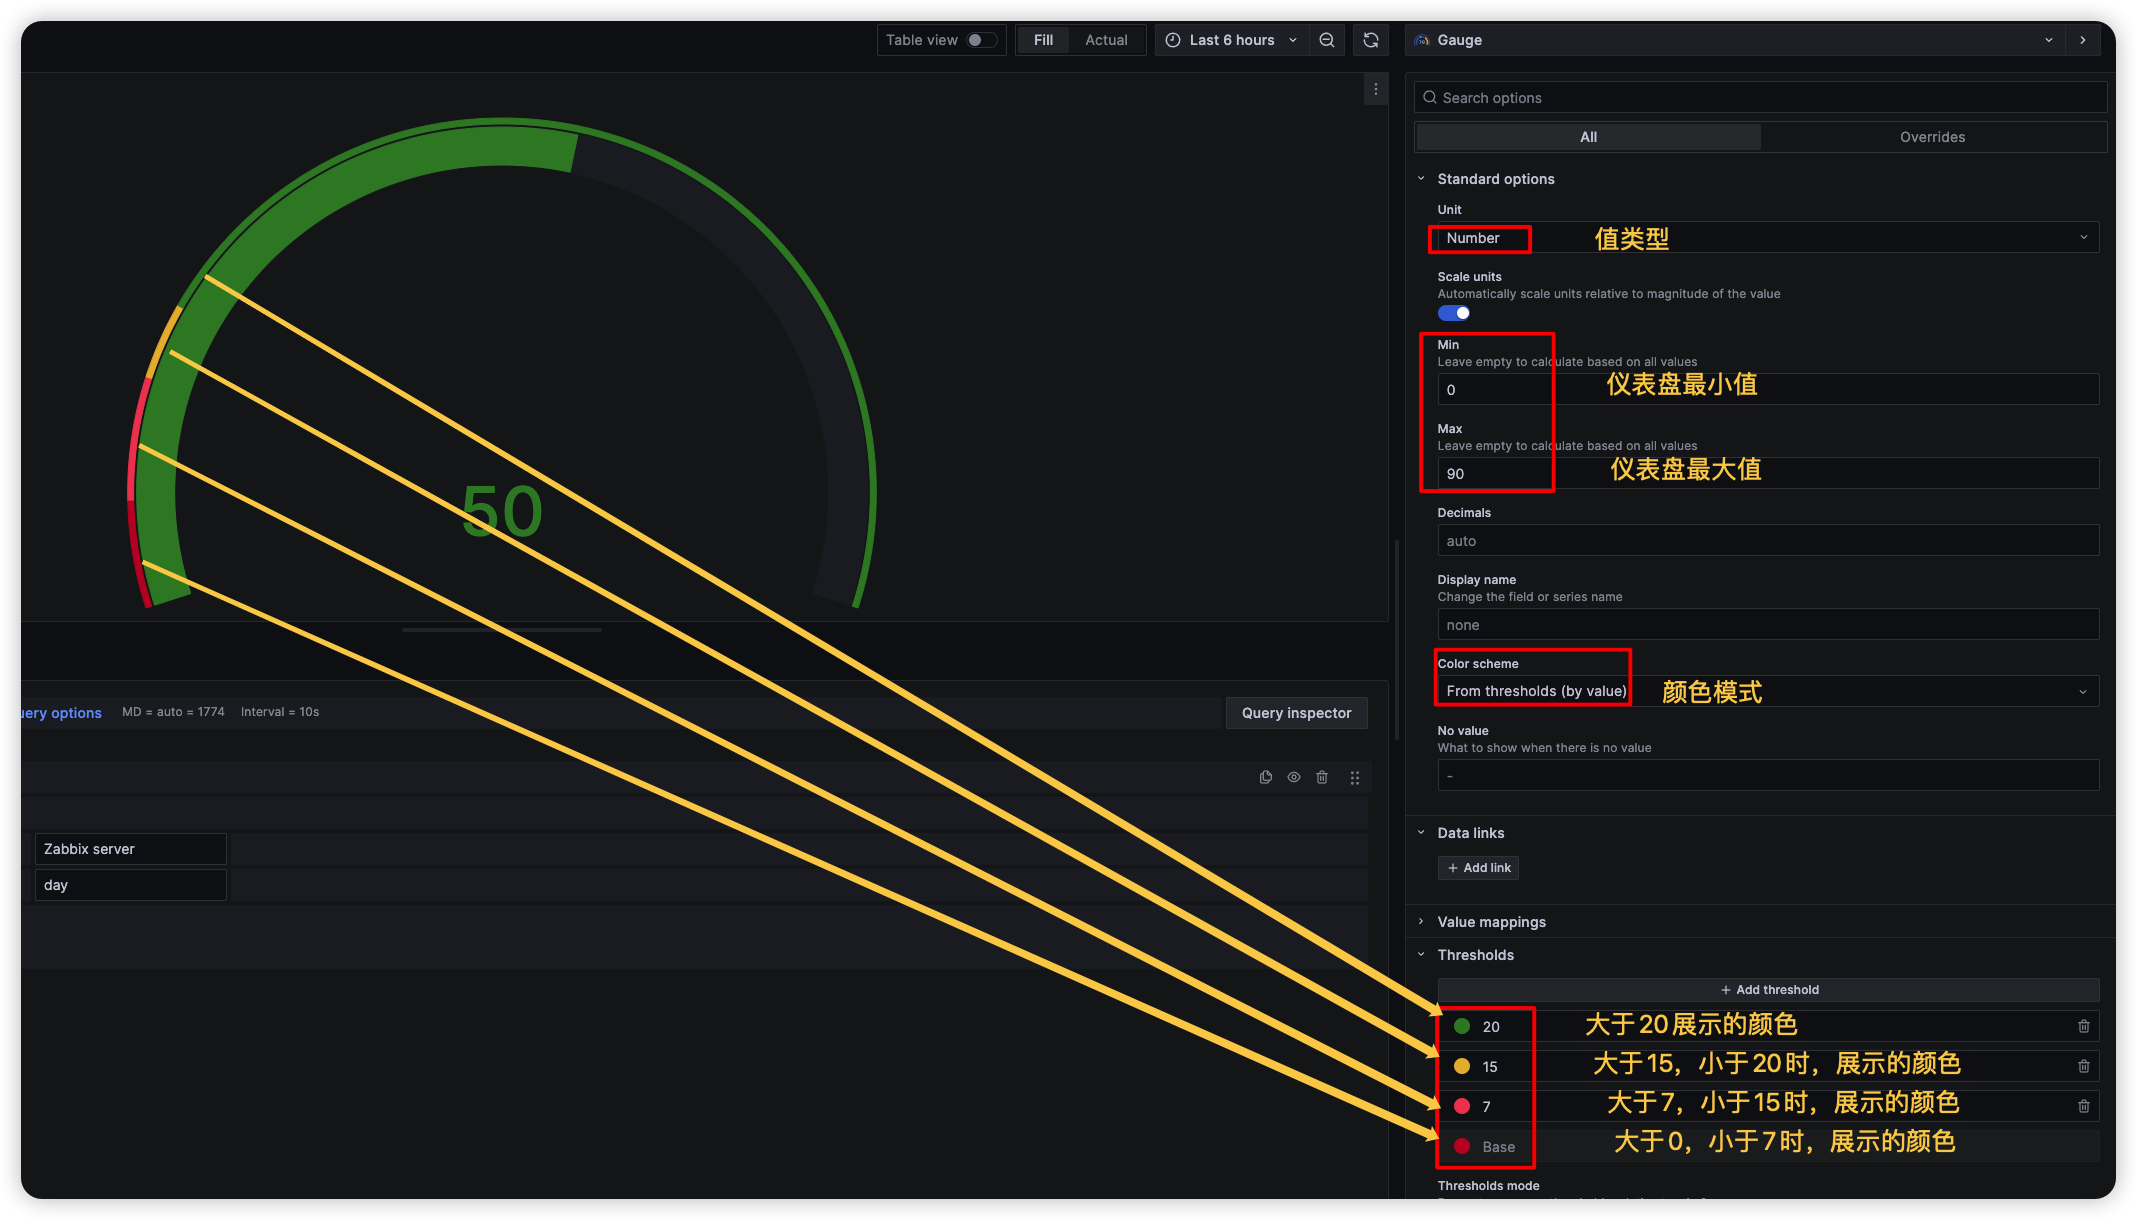The height and width of the screenshot is (1220, 2137).
Task: Click the drag handle icon on the query row
Action: [1355, 777]
